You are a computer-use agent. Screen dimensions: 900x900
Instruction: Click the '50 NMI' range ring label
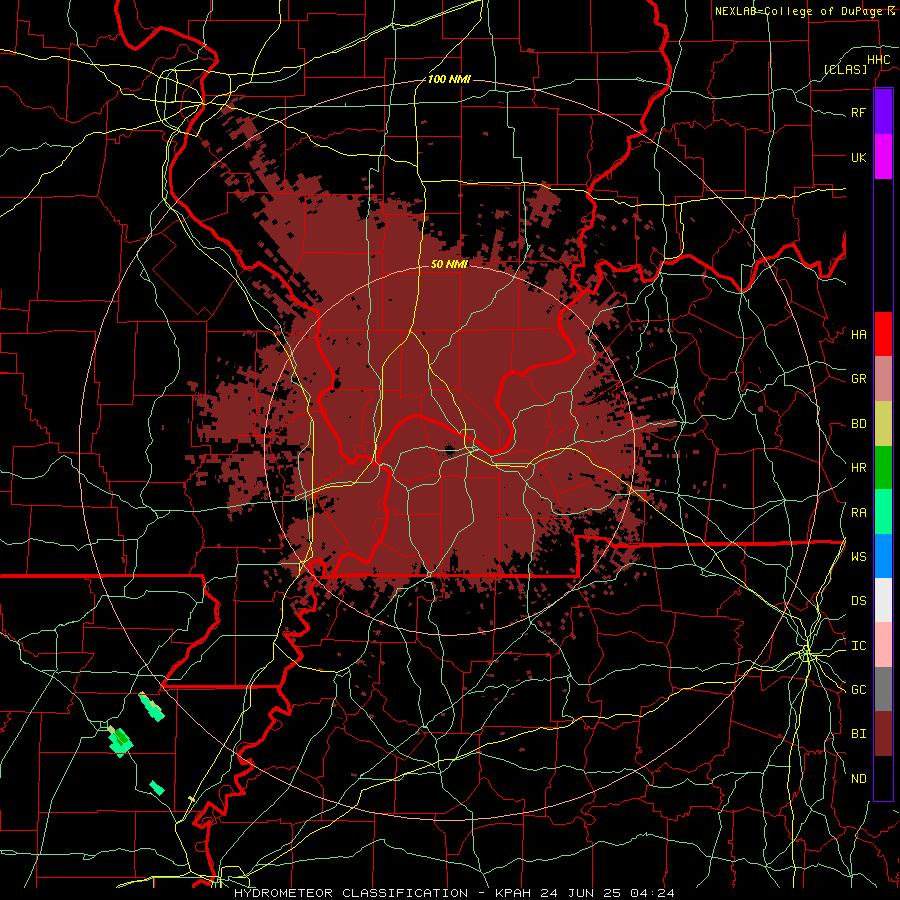(x=449, y=264)
